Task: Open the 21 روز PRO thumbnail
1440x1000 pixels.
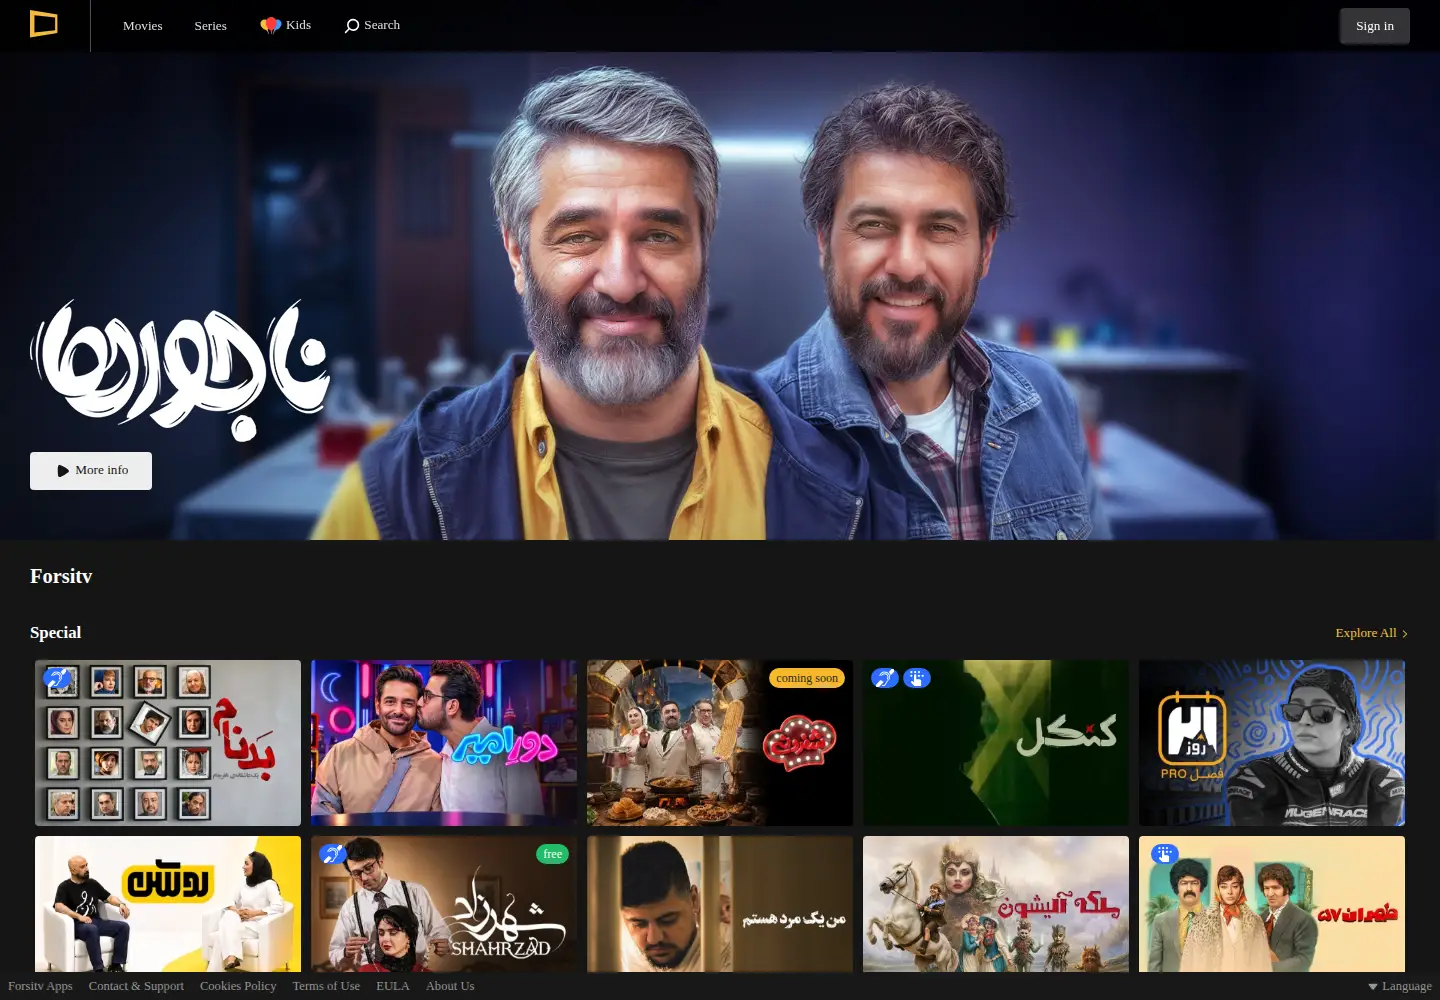Action: 1272,743
